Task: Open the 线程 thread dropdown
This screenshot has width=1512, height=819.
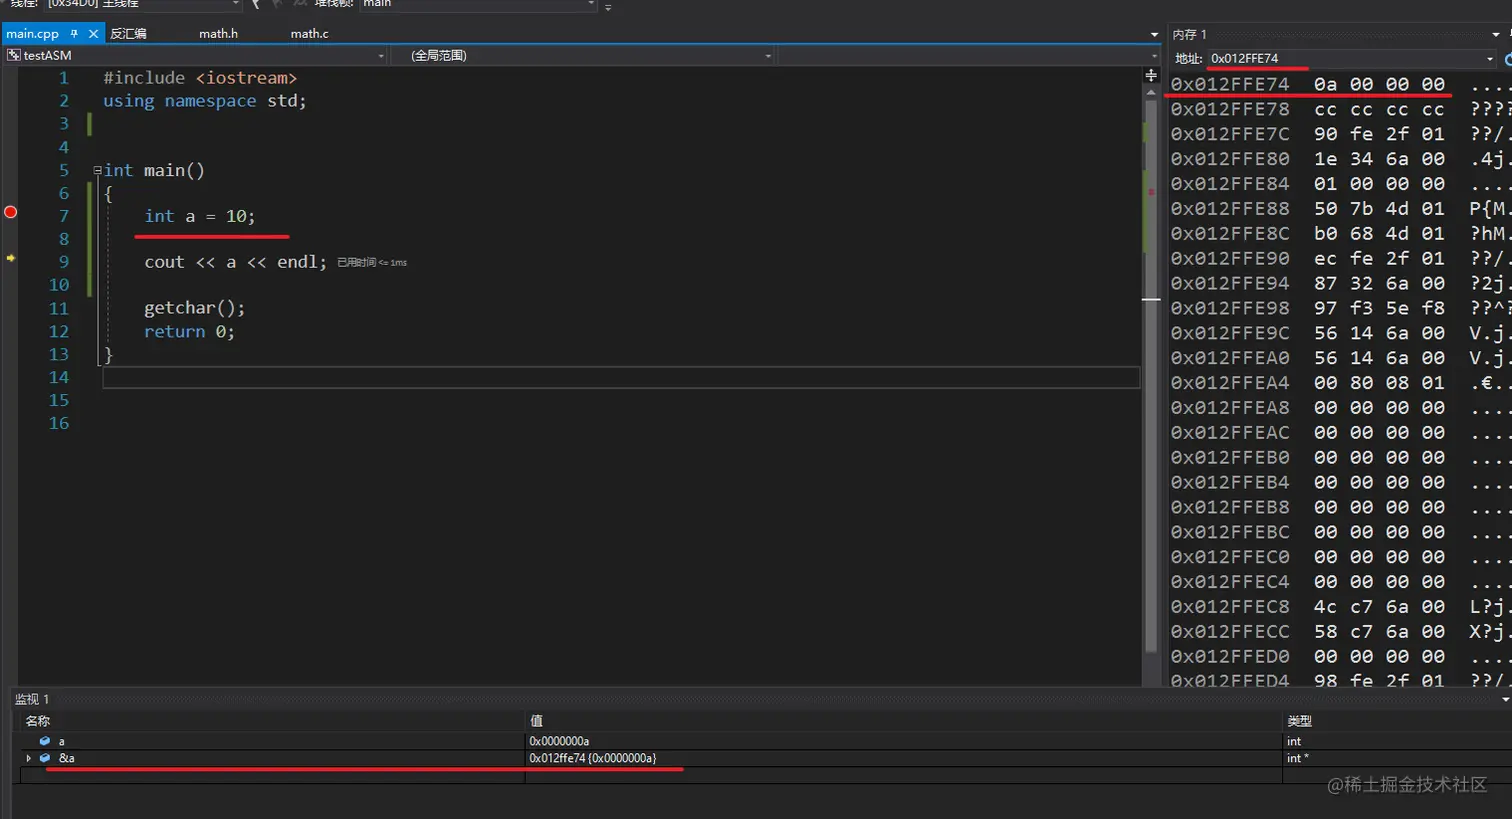Action: click(236, 4)
